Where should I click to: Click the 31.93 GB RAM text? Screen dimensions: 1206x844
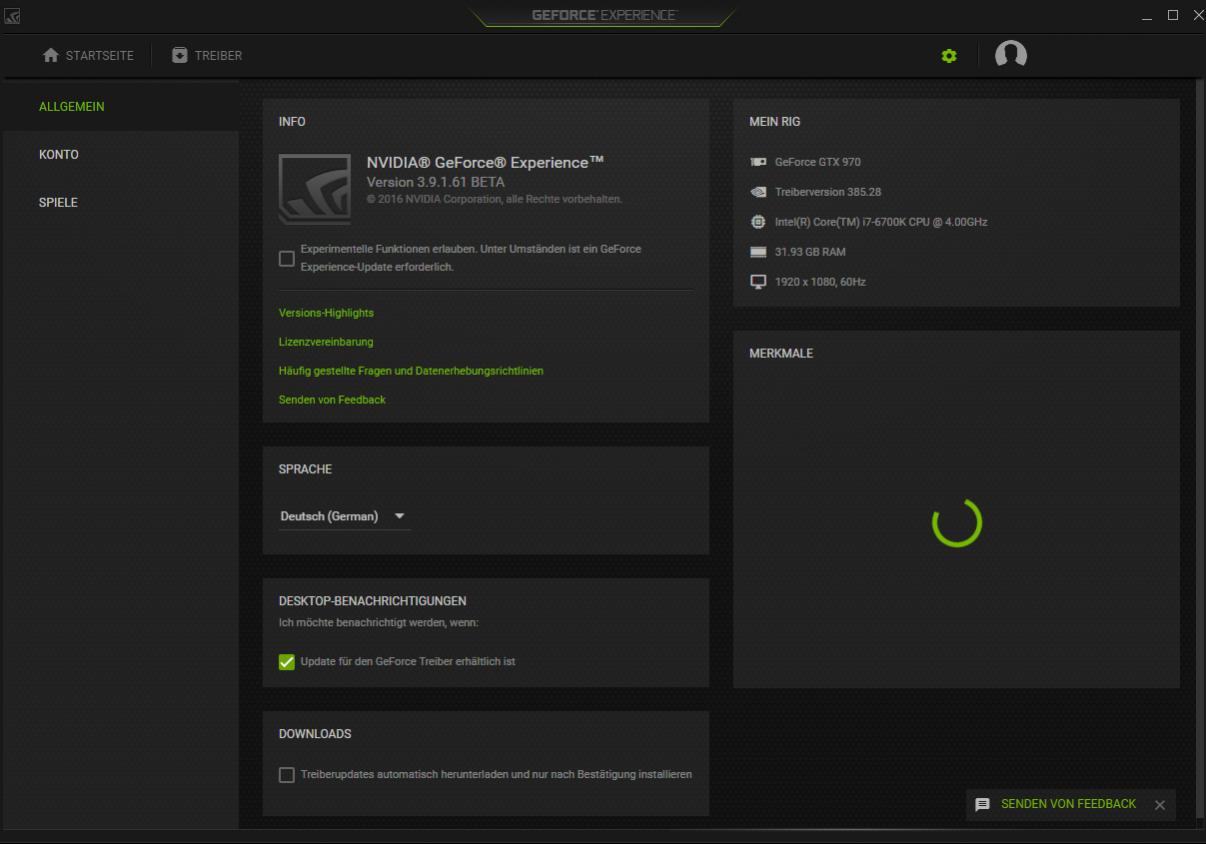point(810,252)
